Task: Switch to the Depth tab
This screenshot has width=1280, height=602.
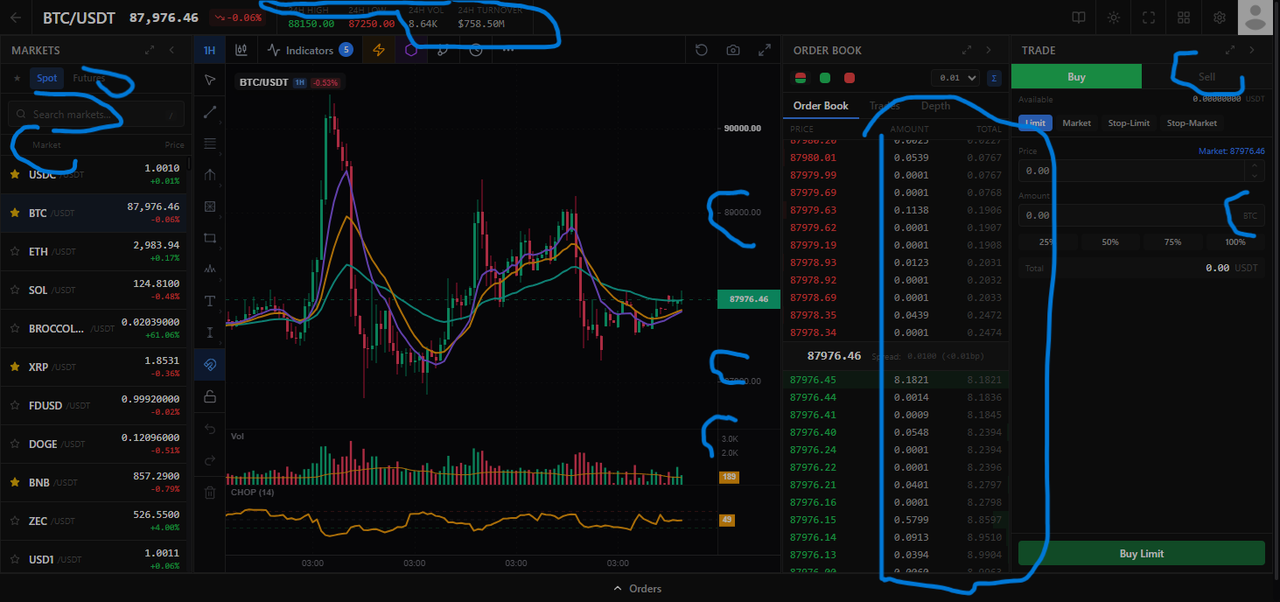Action: click(935, 106)
